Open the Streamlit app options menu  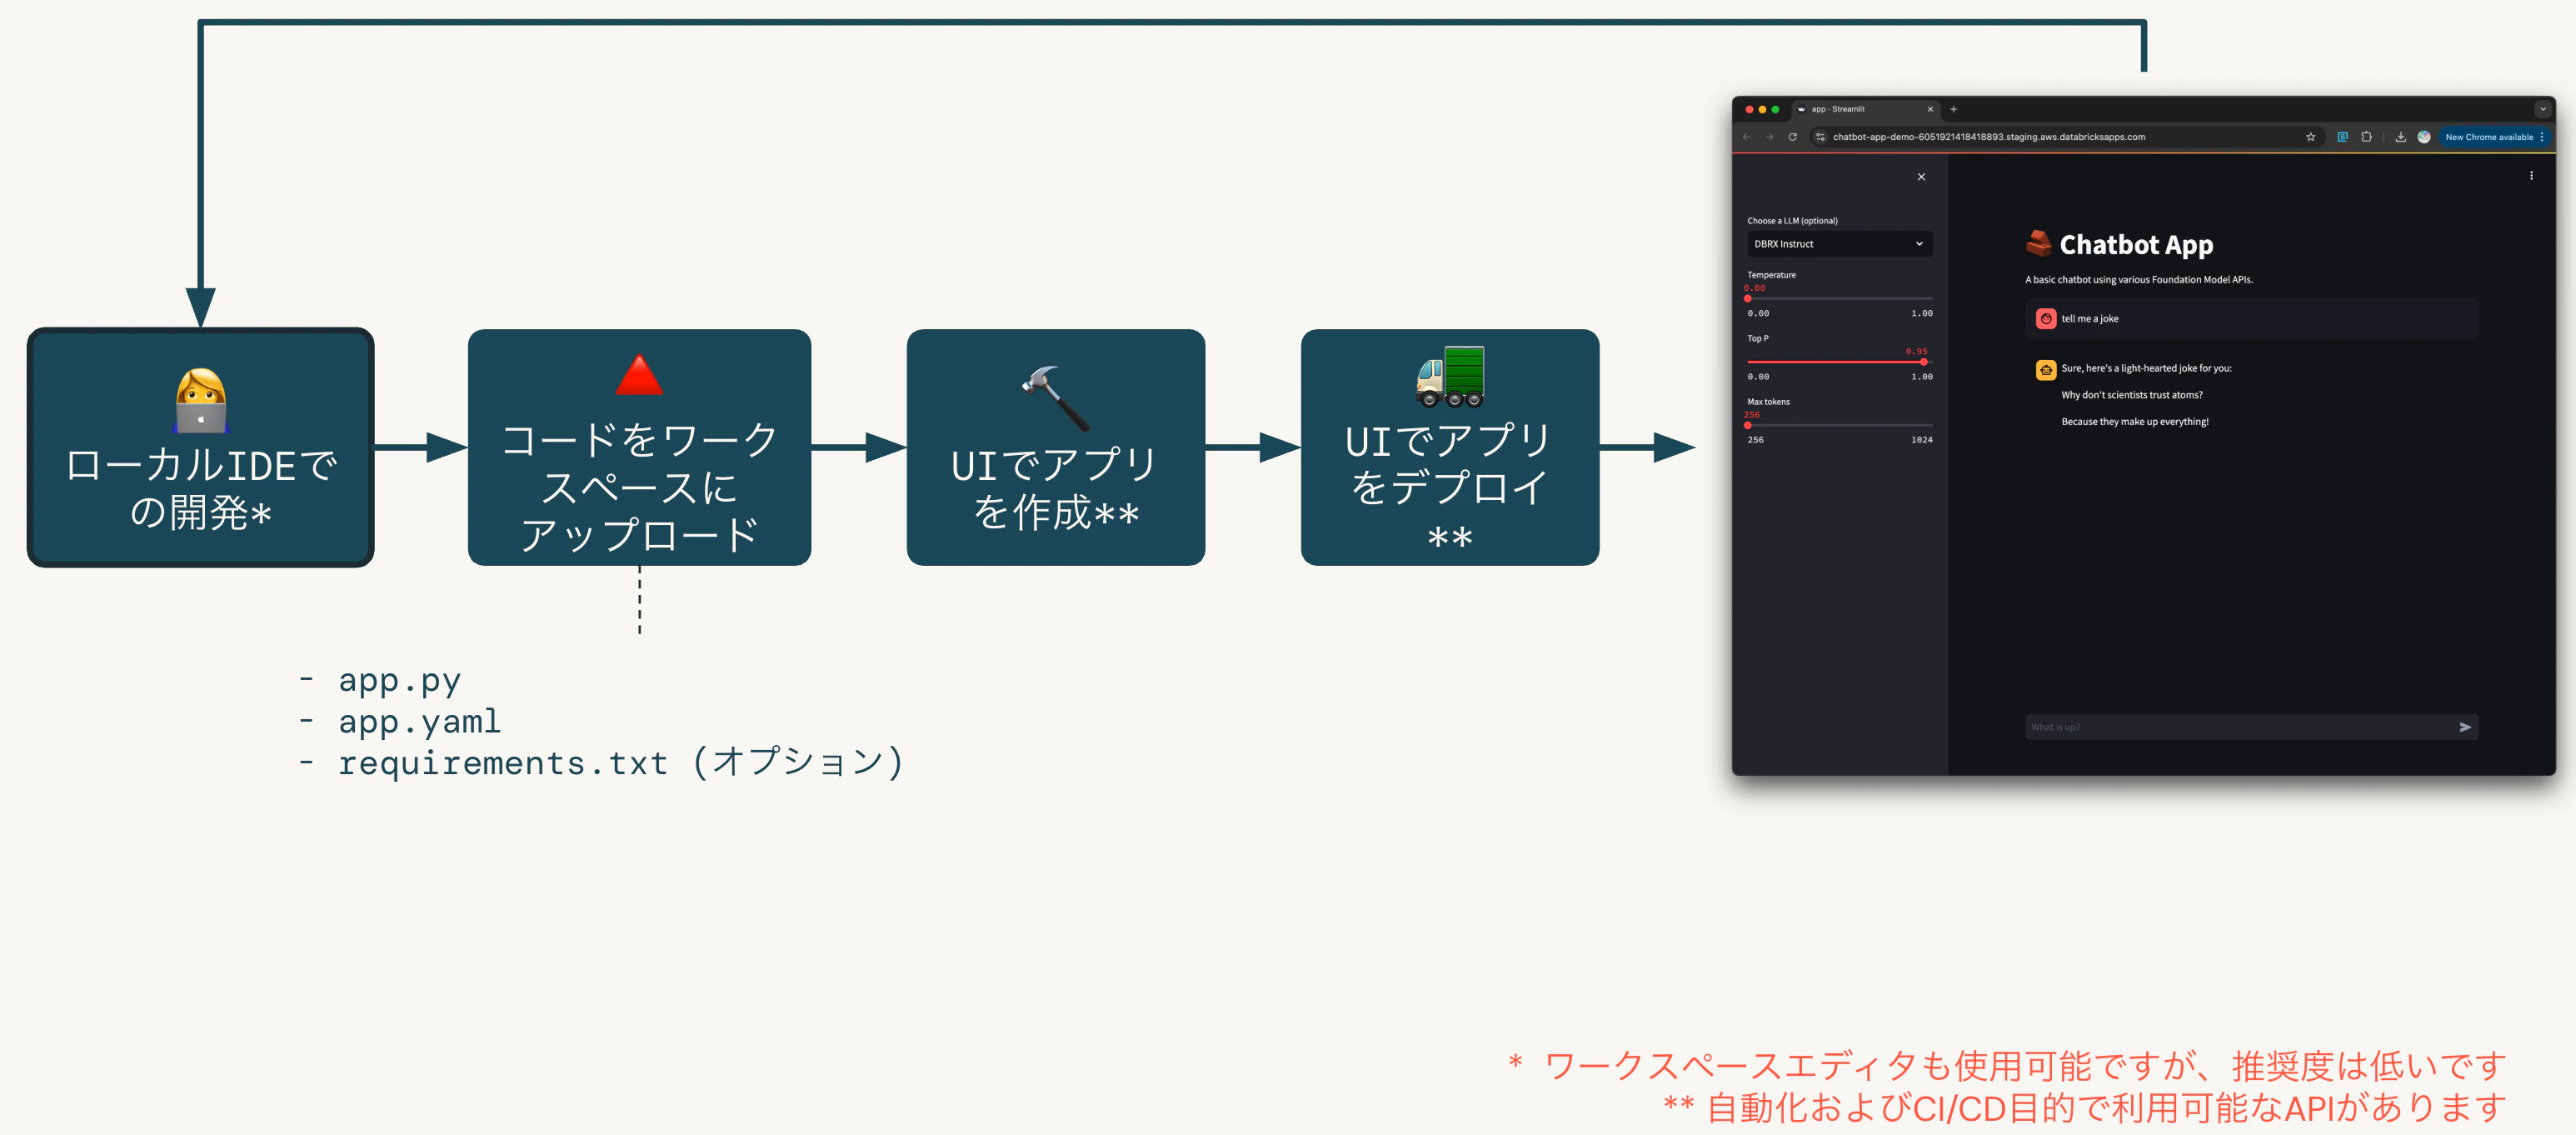click(2531, 176)
